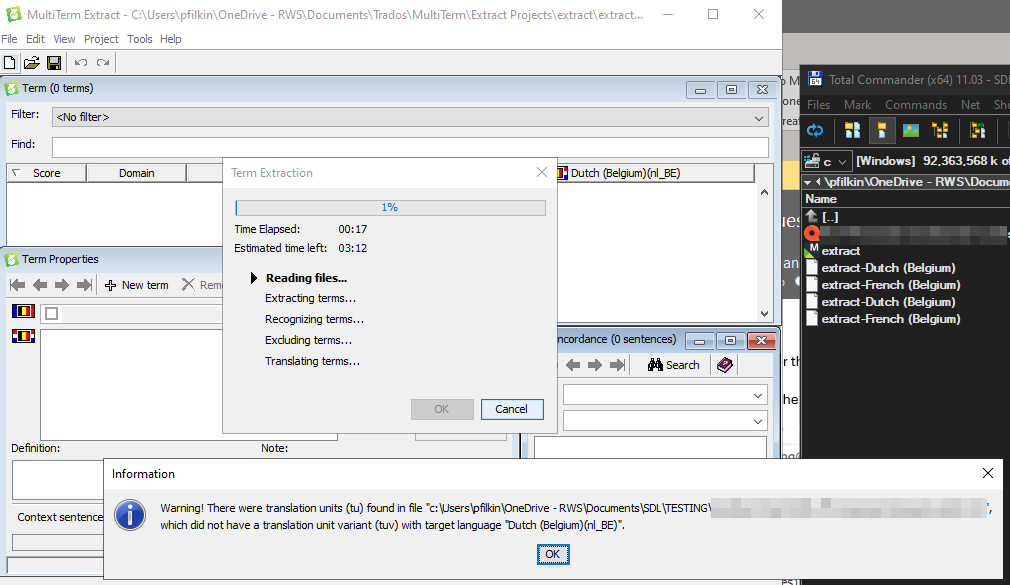1010x585 pixels.
Task: Click the first Belgian flag in Term Properties
Action: point(23,311)
